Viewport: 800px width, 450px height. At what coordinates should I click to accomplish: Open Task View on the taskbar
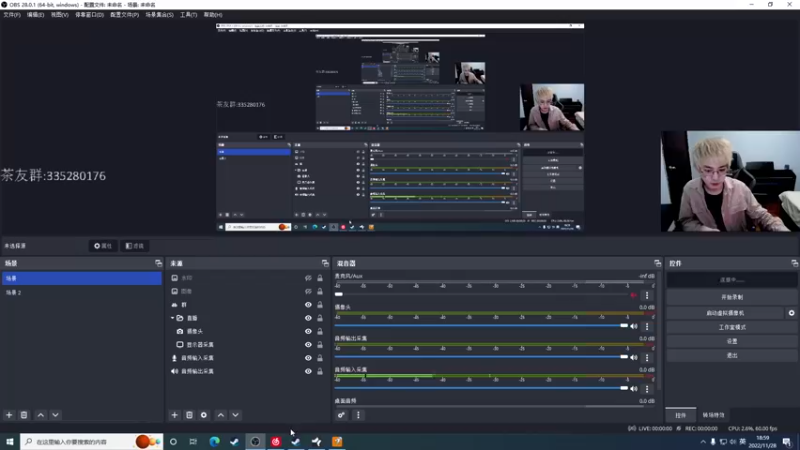tap(193, 441)
